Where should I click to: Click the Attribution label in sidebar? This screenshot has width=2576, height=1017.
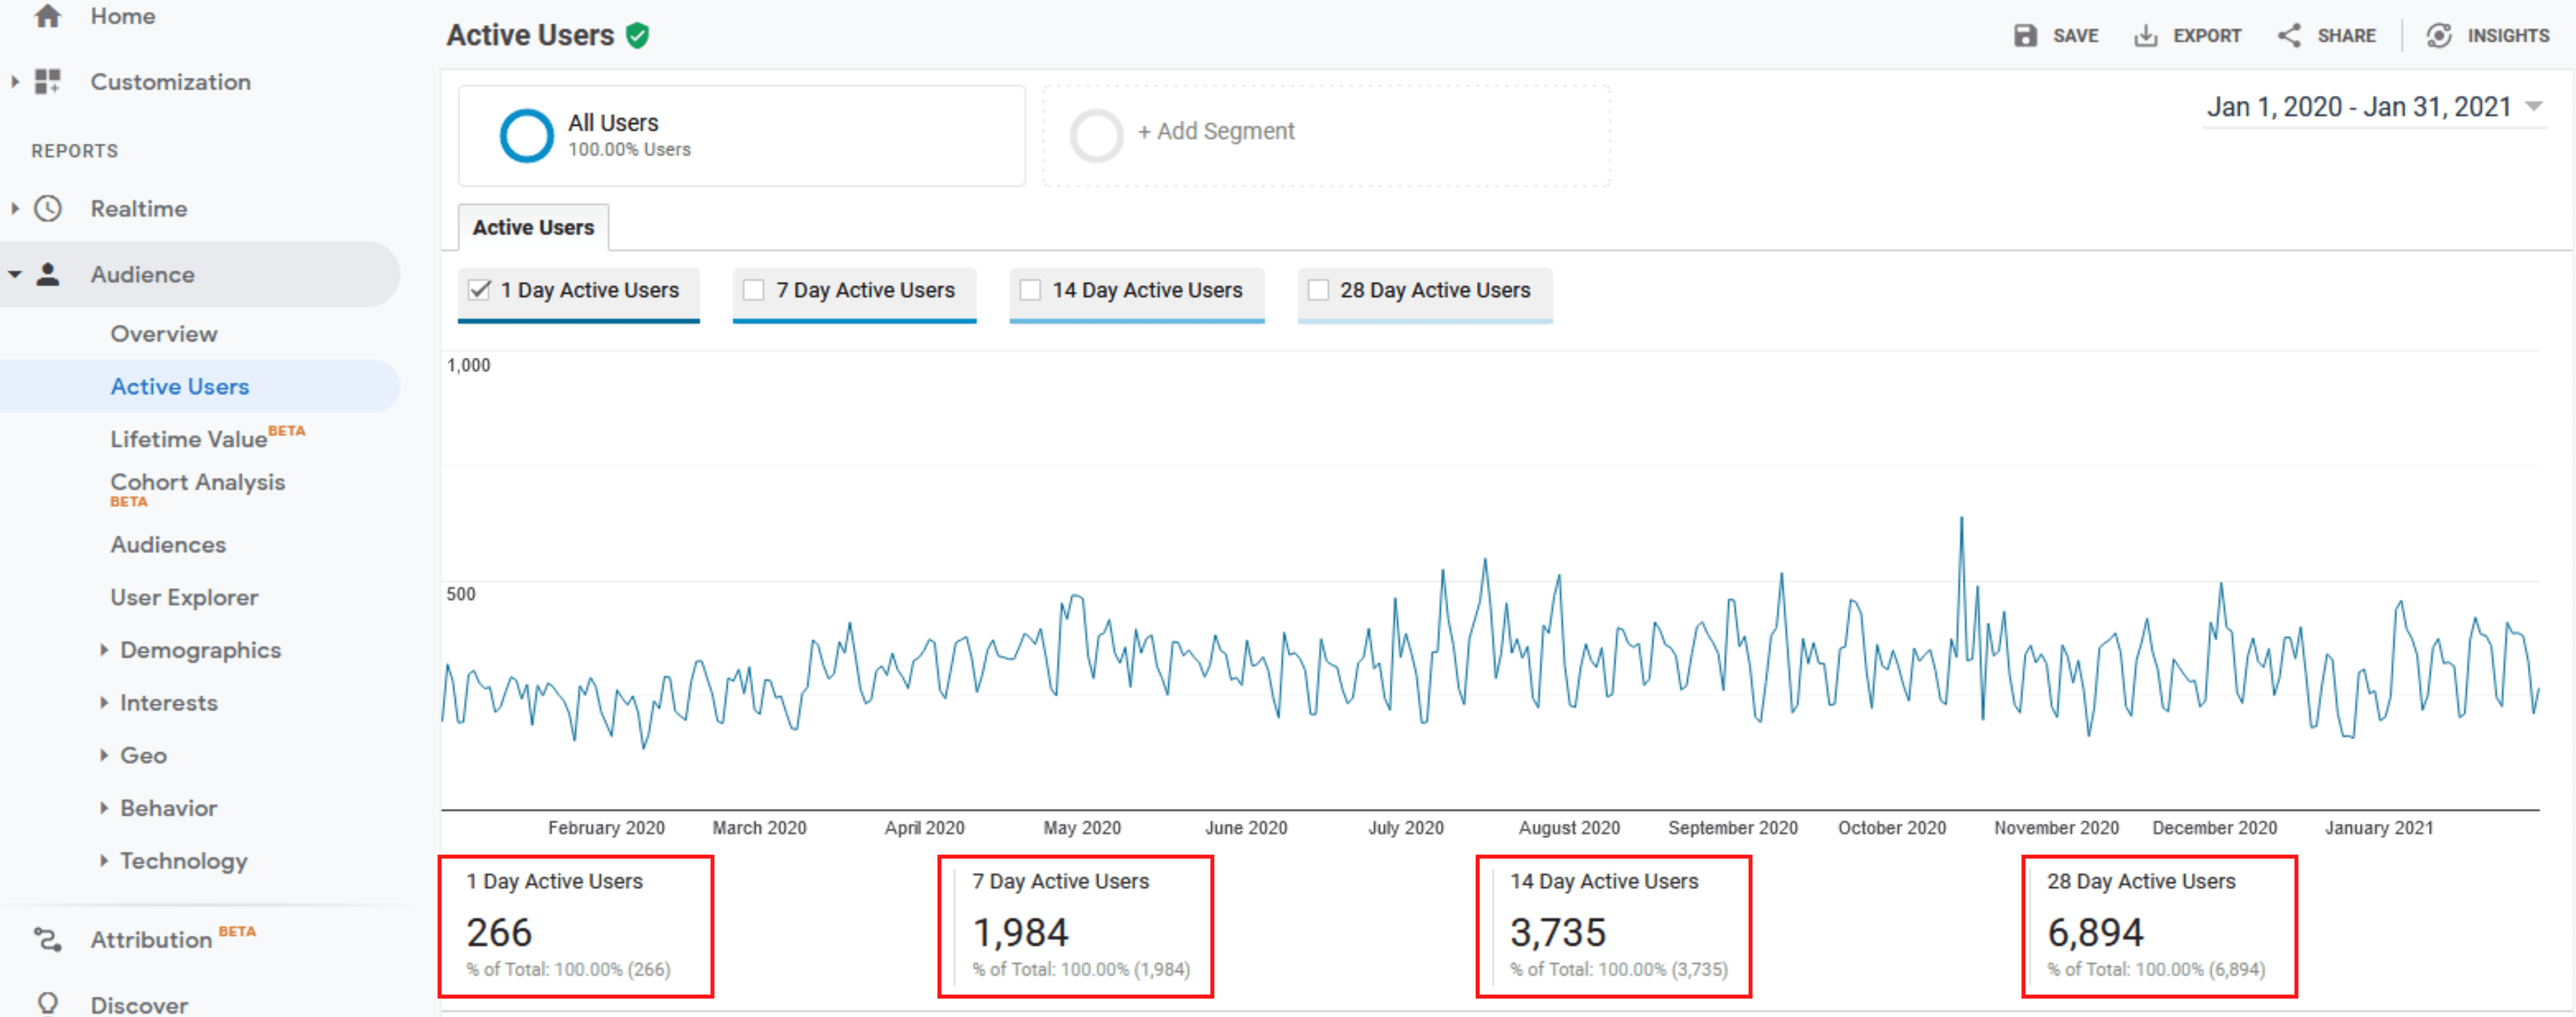(151, 940)
